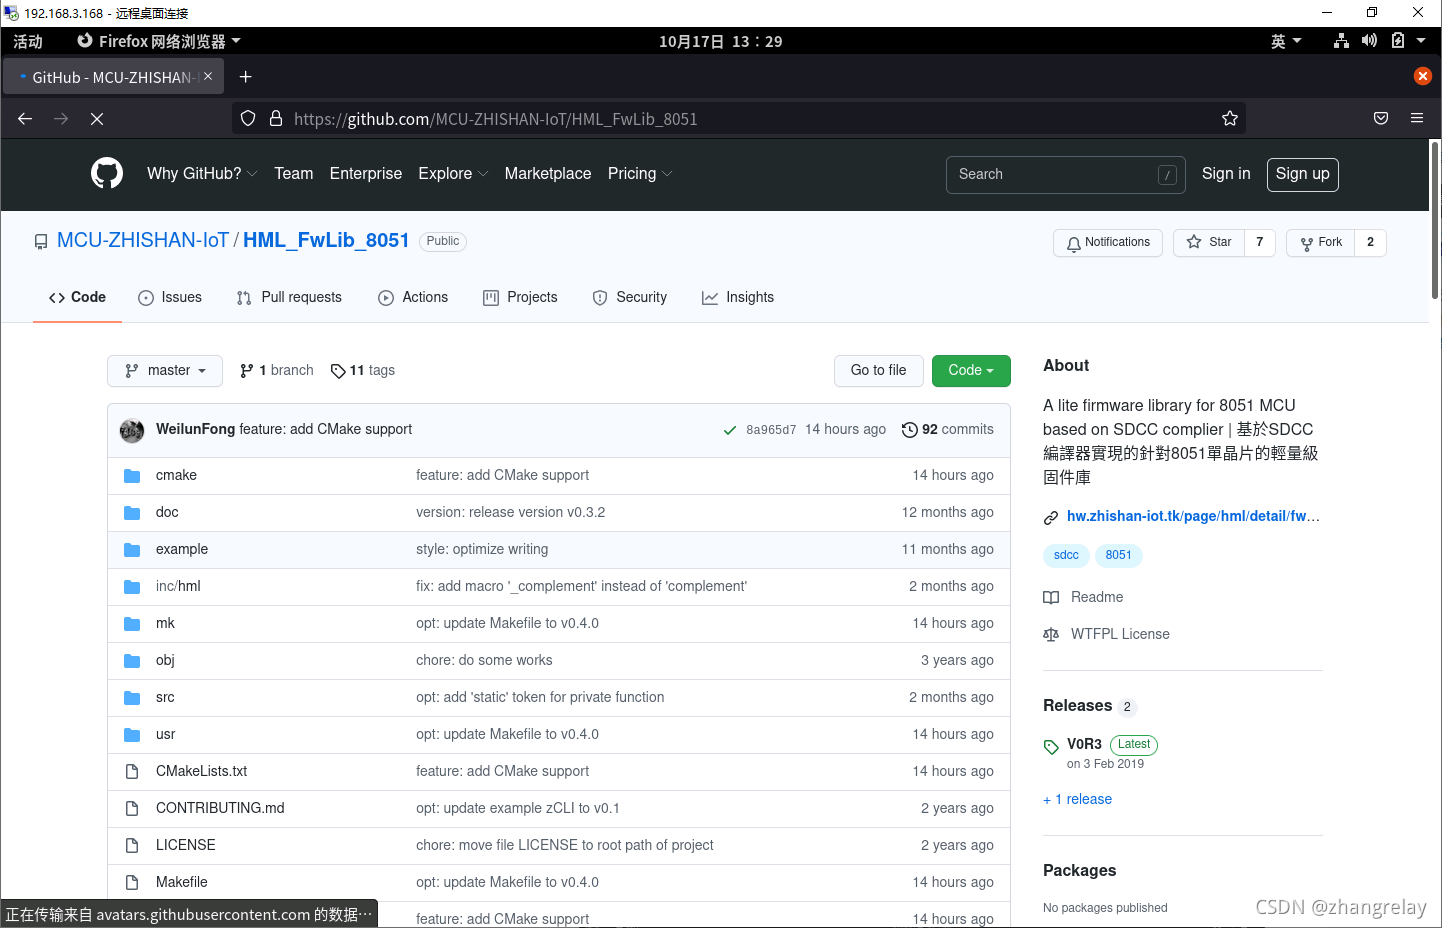Click the shield tracking protection icon

point(248,118)
